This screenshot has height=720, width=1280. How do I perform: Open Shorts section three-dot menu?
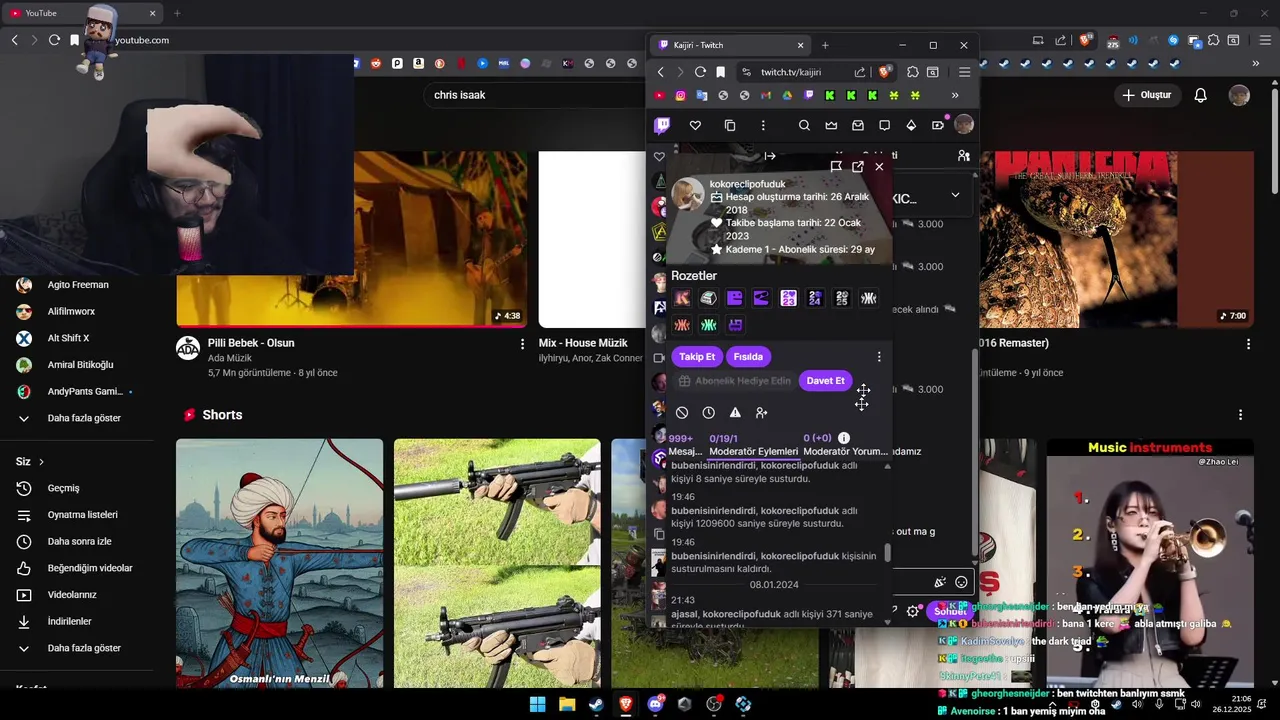pyautogui.click(x=1240, y=415)
